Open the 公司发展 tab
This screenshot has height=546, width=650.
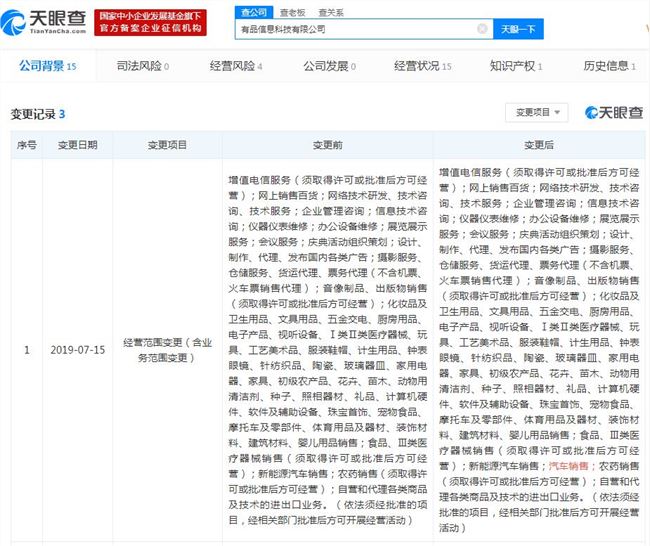[330, 66]
